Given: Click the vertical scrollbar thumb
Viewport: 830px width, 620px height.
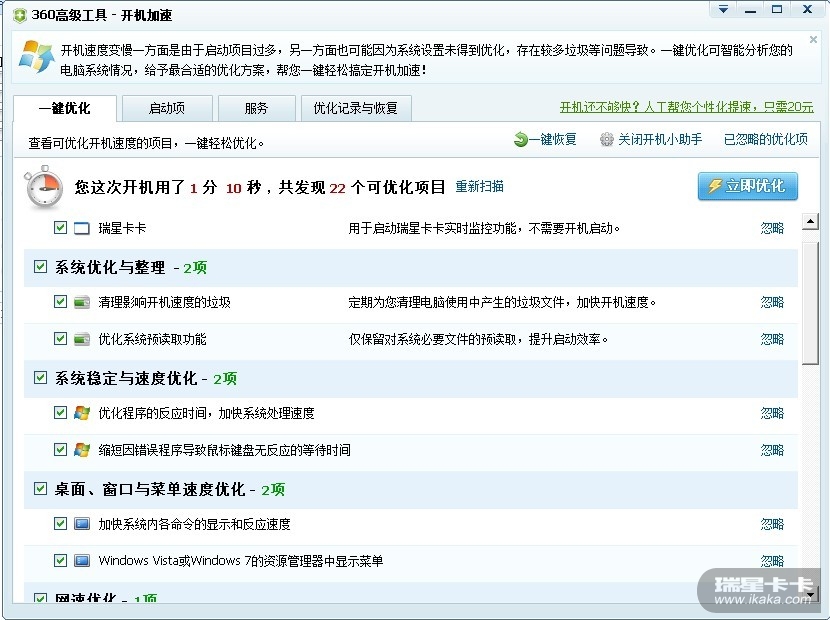Looking at the screenshot, I should [810, 303].
